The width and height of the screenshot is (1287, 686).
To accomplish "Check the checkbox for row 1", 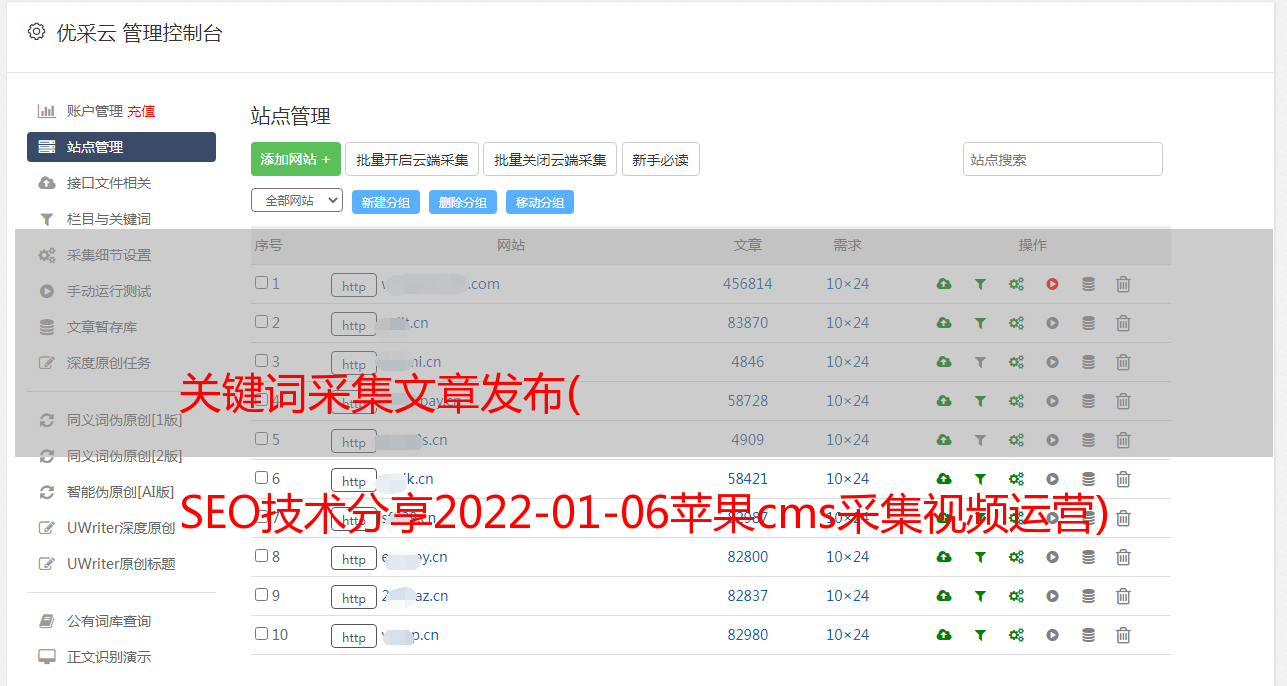I will (262, 283).
